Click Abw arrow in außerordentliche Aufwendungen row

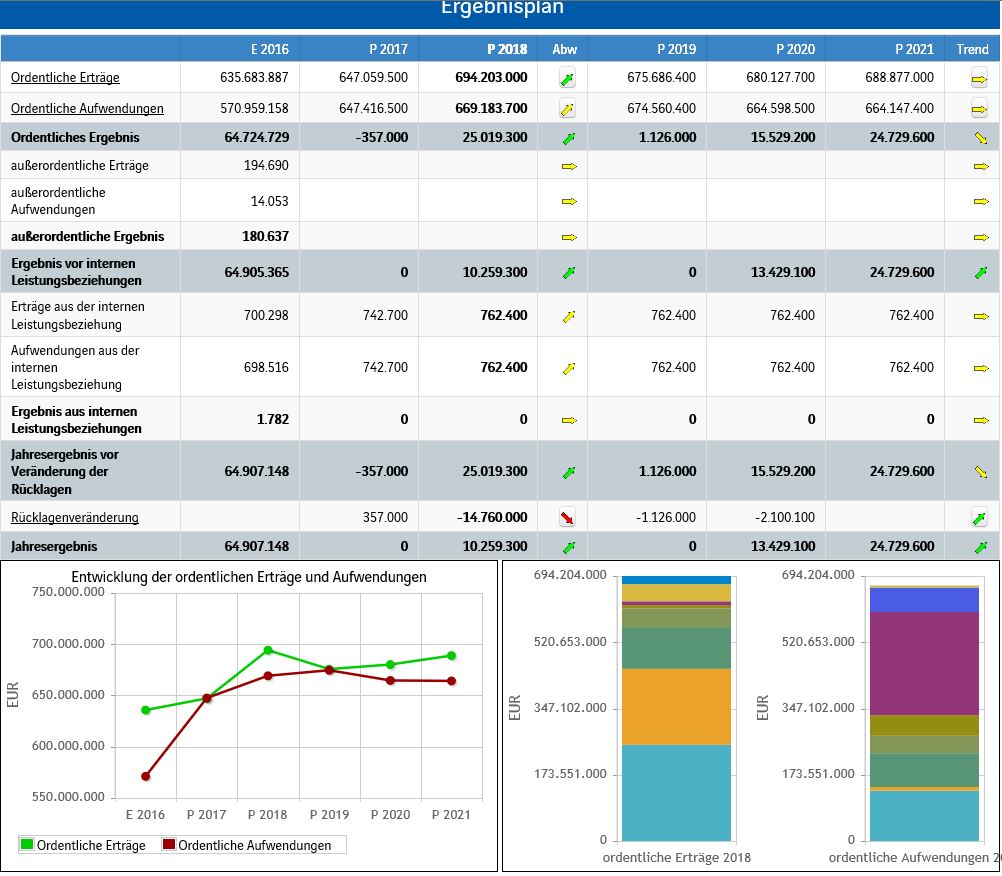tap(569, 201)
